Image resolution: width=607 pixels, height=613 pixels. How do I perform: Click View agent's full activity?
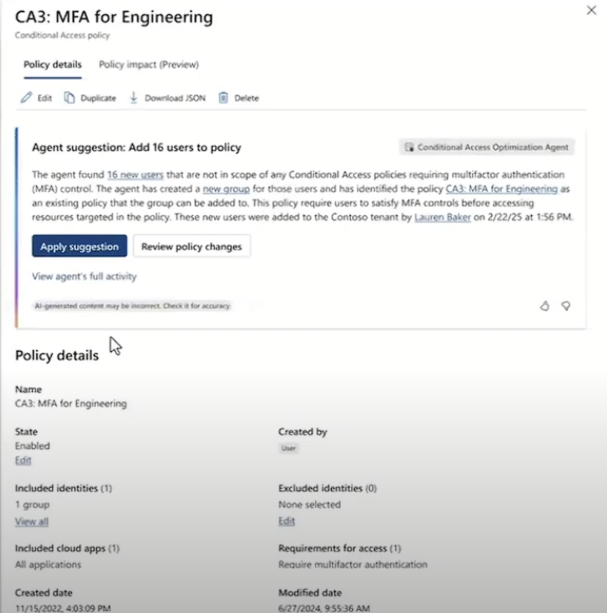pos(84,276)
